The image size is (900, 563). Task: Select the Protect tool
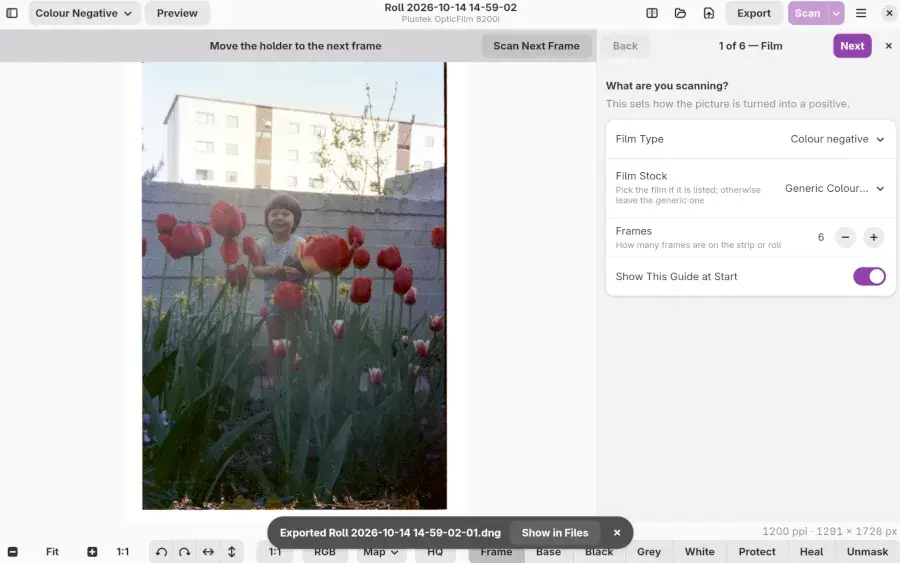click(757, 552)
